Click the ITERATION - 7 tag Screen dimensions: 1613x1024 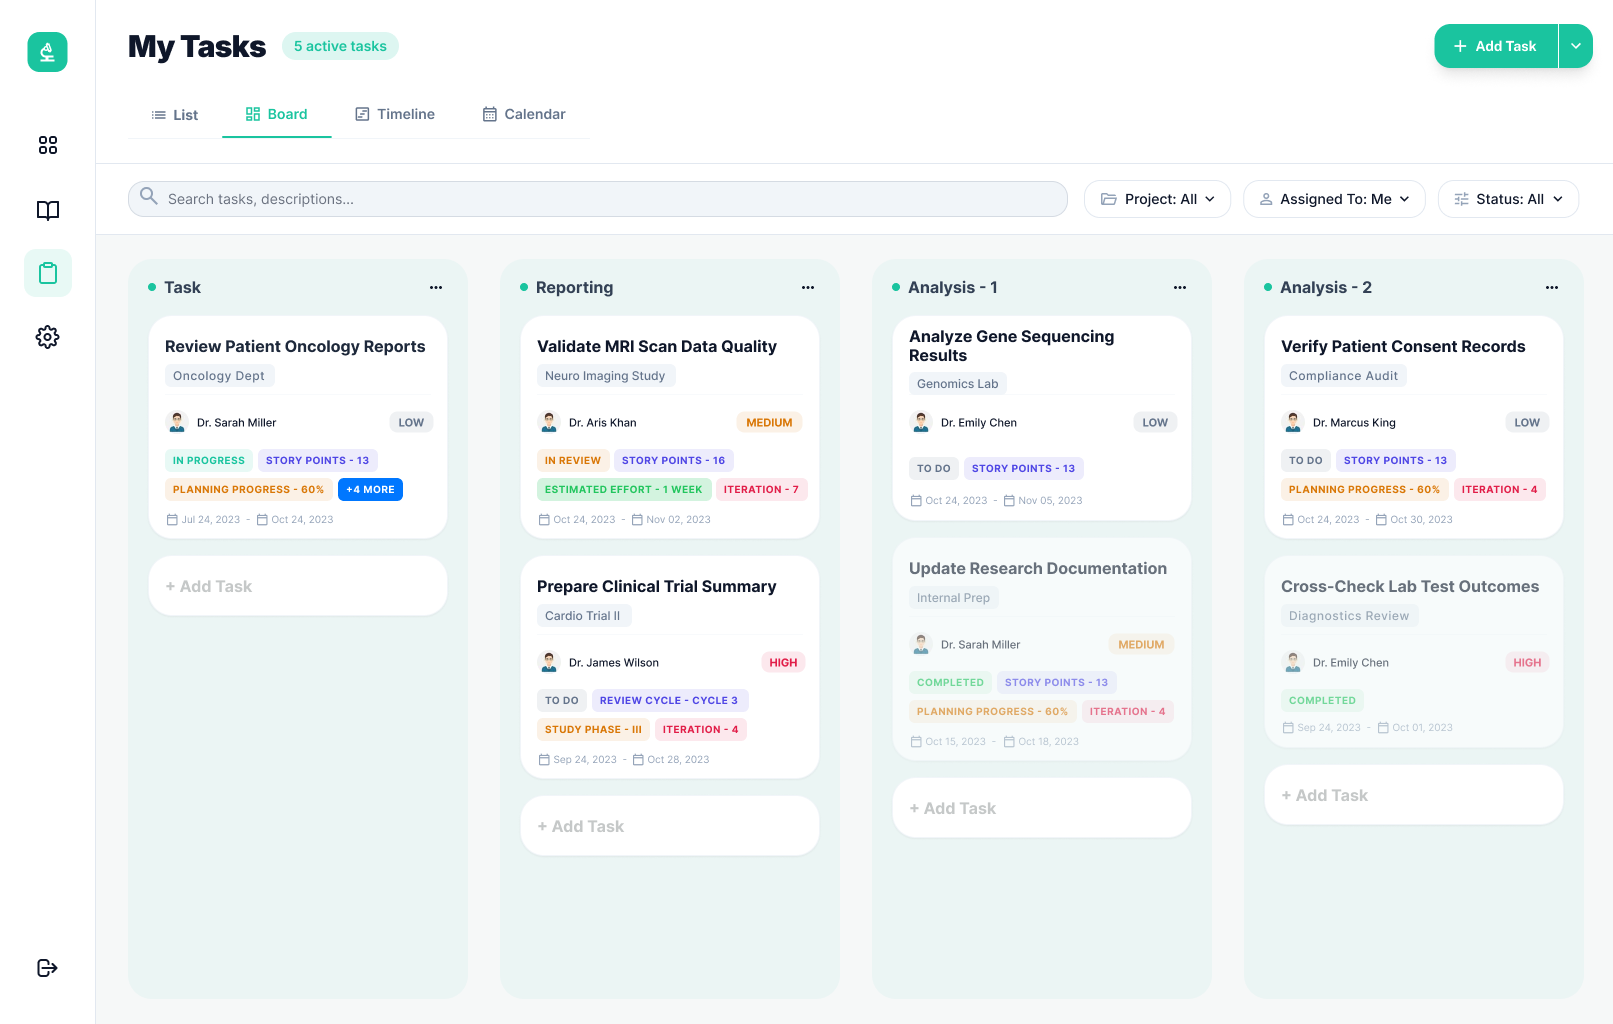coord(761,490)
